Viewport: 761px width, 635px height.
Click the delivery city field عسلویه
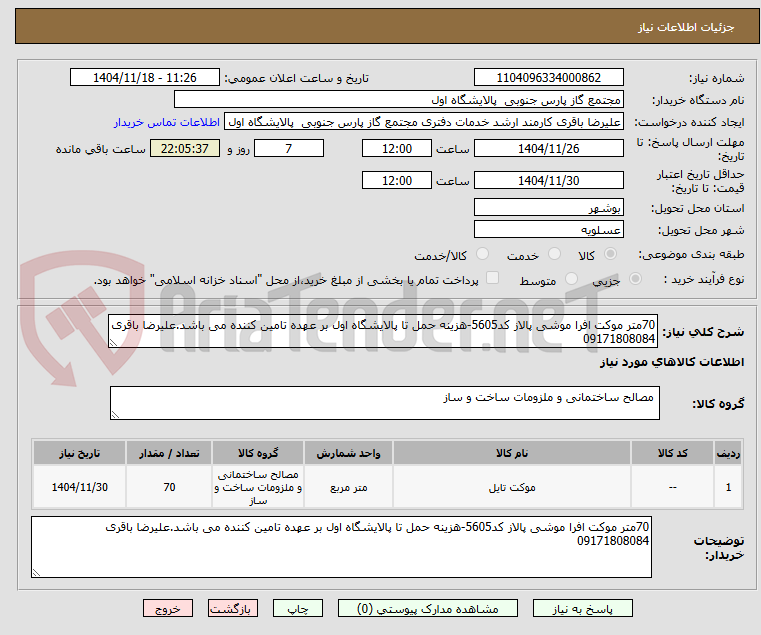coord(548,230)
